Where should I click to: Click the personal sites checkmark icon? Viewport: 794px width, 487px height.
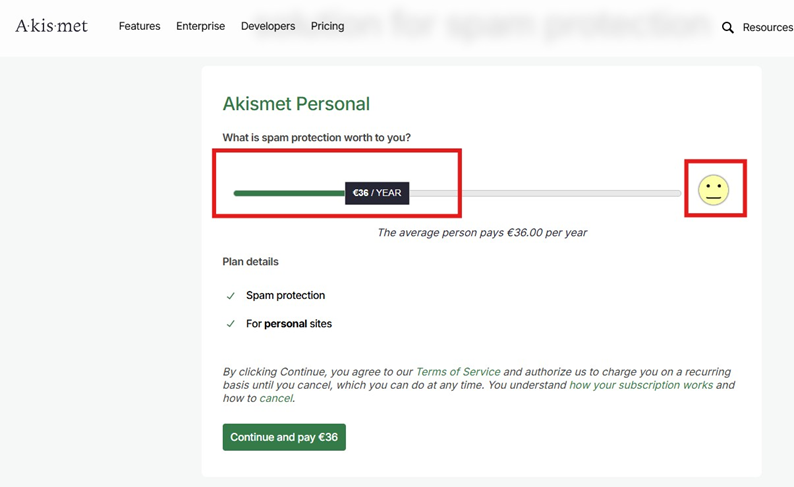coord(230,323)
